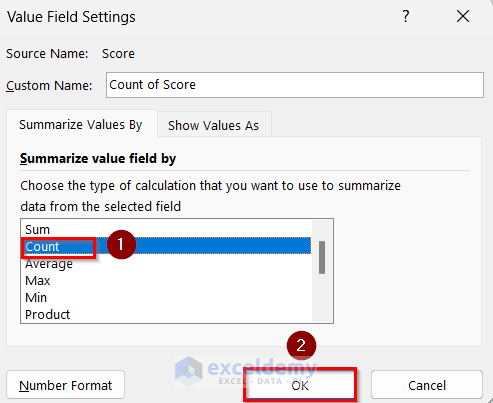
Task: Close the Value Field Settings dialog
Action: pyautogui.click(x=463, y=16)
